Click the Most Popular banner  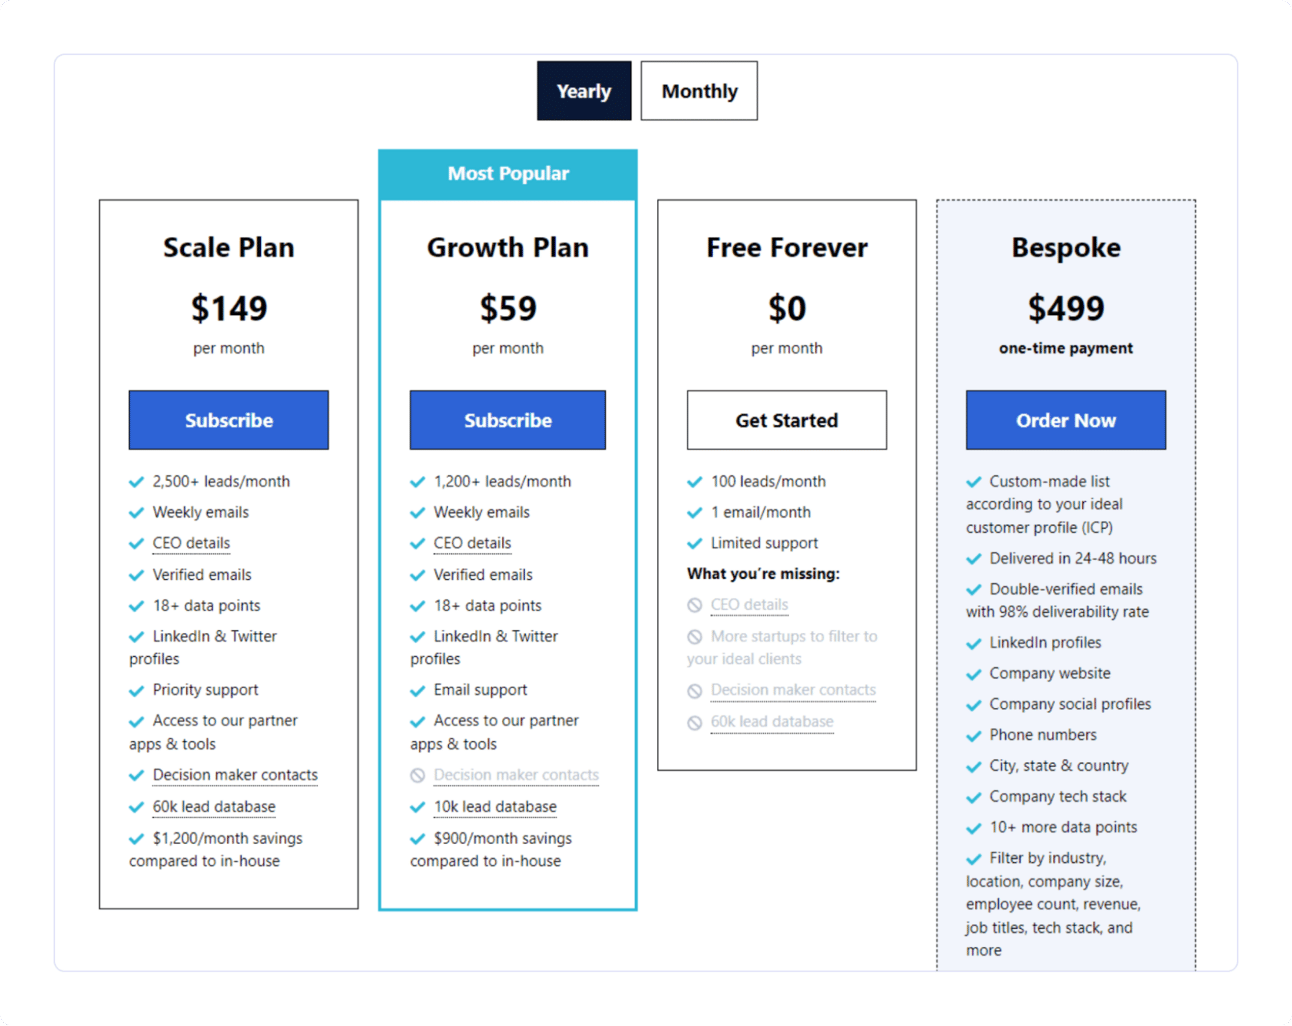508,174
